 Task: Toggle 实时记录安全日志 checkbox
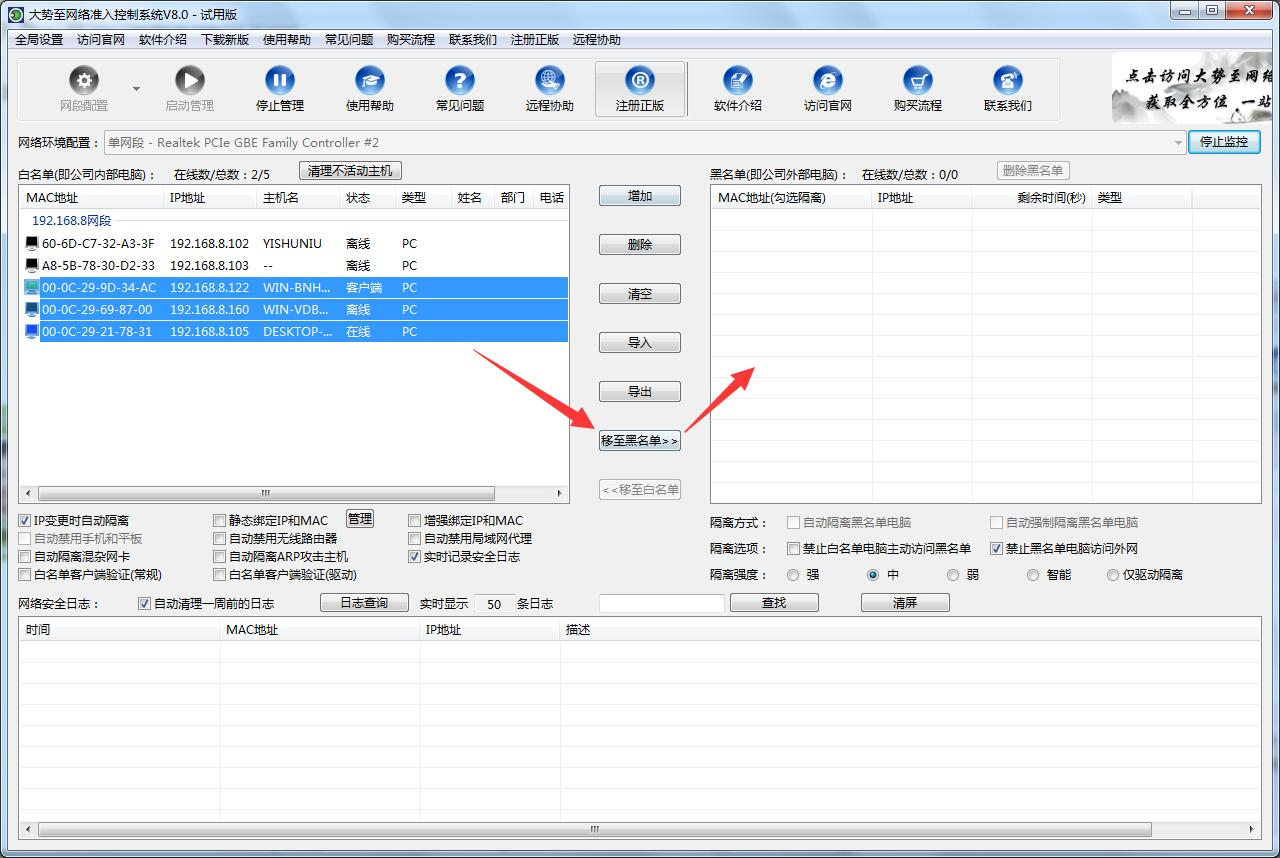pos(415,557)
